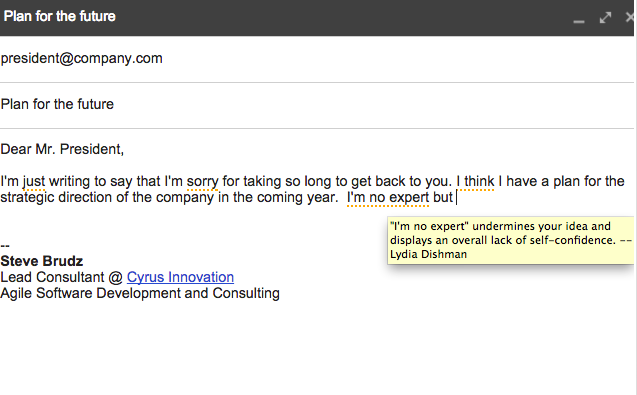Open the Cyrus Innovation link
The width and height of the screenshot is (637, 395).
pos(180,277)
